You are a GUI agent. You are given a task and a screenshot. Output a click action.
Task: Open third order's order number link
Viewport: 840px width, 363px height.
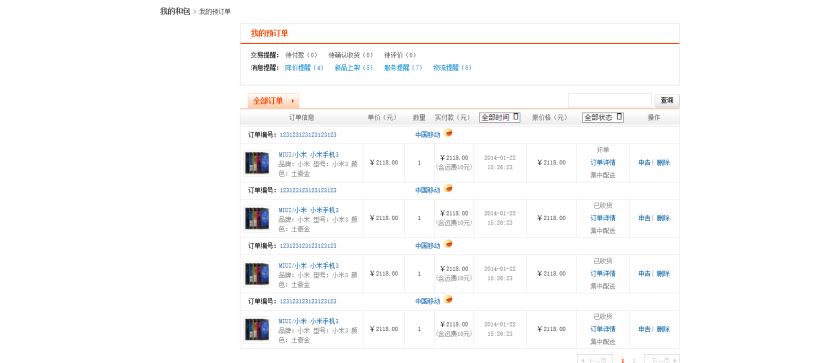point(308,246)
